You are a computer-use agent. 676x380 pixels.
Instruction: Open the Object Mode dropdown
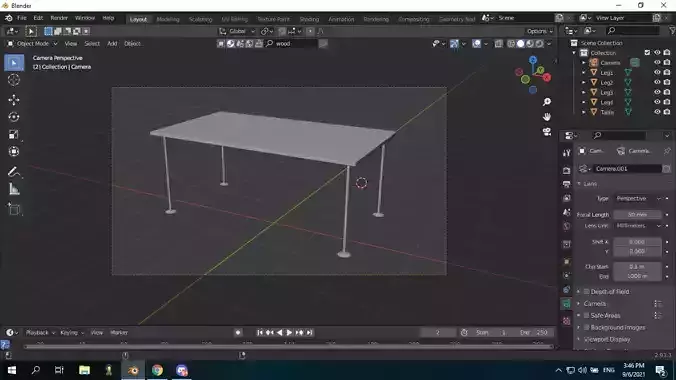point(32,44)
